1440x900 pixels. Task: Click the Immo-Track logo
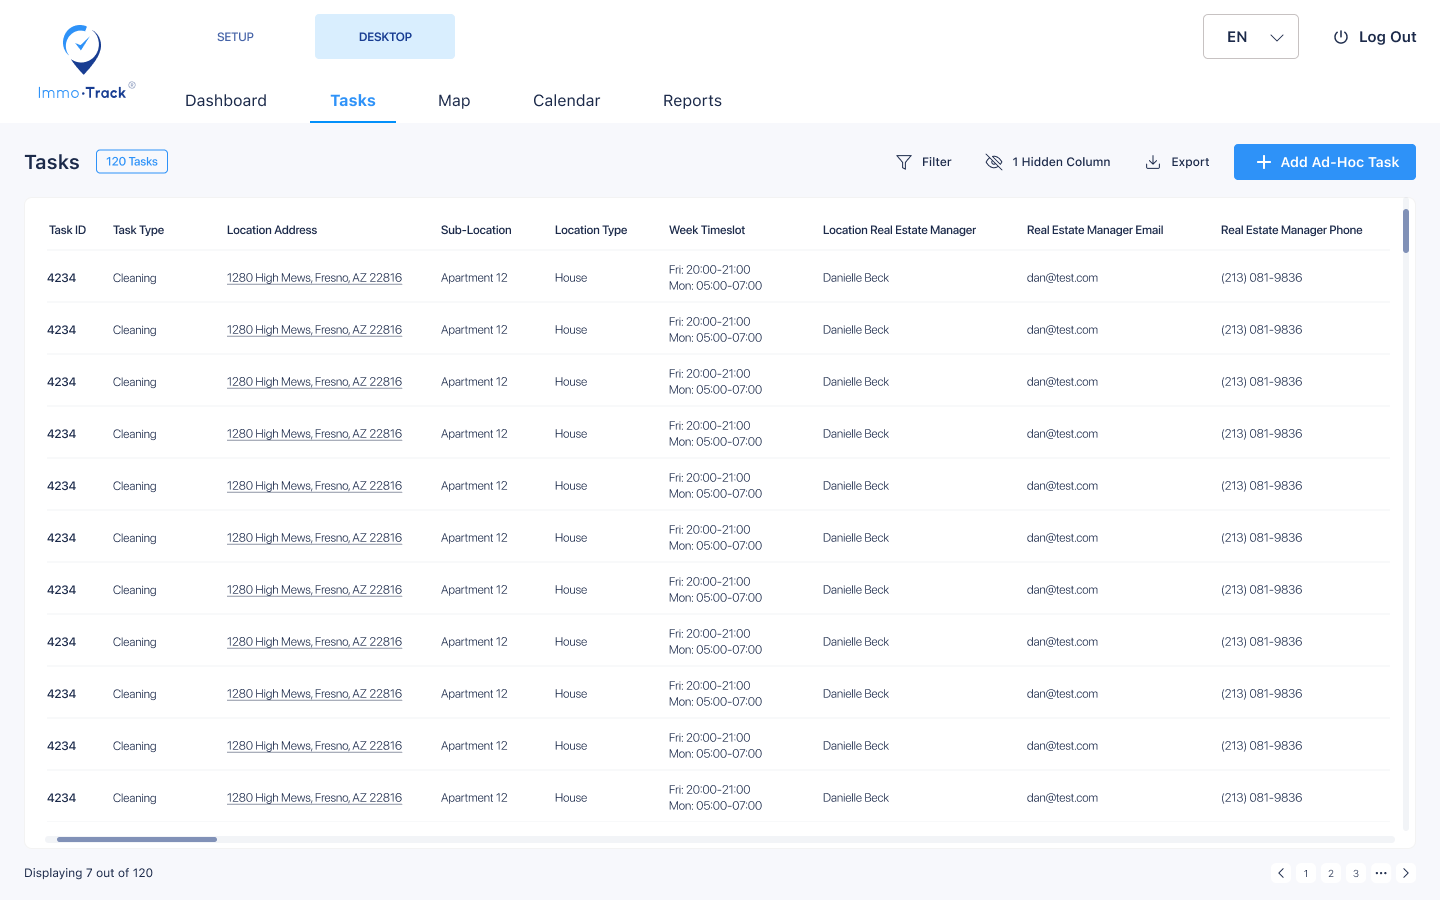(85, 63)
